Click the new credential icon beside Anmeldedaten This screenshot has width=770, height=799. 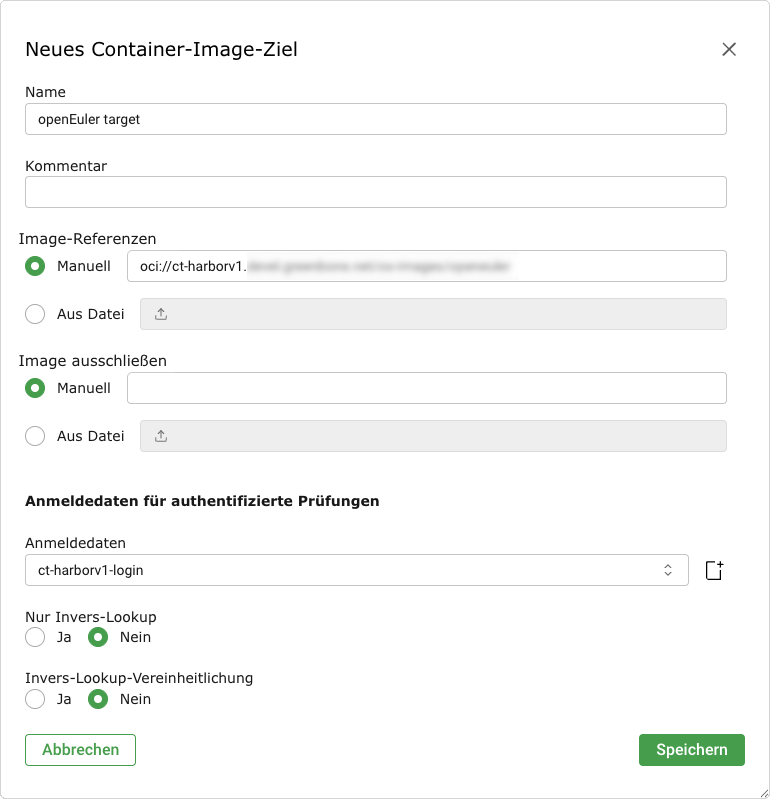tap(713, 570)
